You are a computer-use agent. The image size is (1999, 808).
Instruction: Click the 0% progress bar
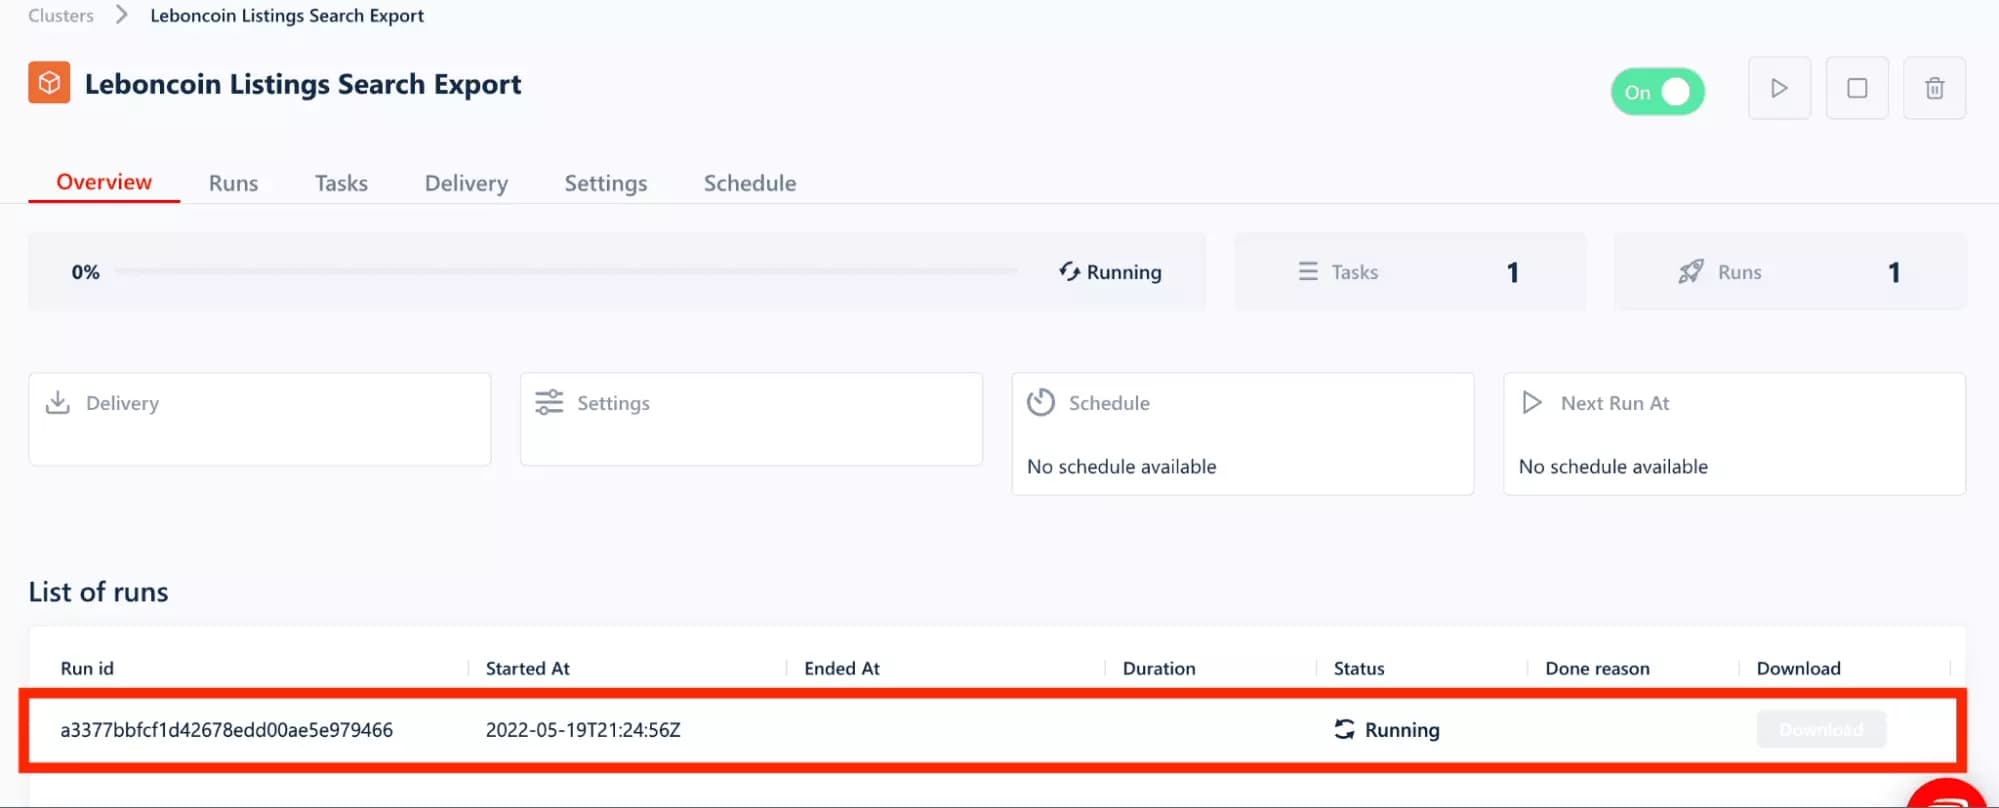tap(566, 271)
